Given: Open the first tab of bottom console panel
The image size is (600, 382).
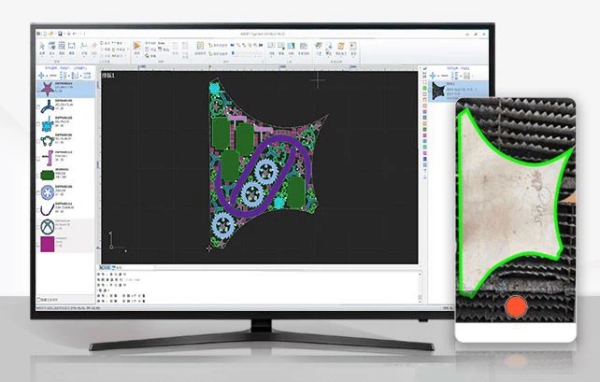Looking at the screenshot, I should point(106,267).
